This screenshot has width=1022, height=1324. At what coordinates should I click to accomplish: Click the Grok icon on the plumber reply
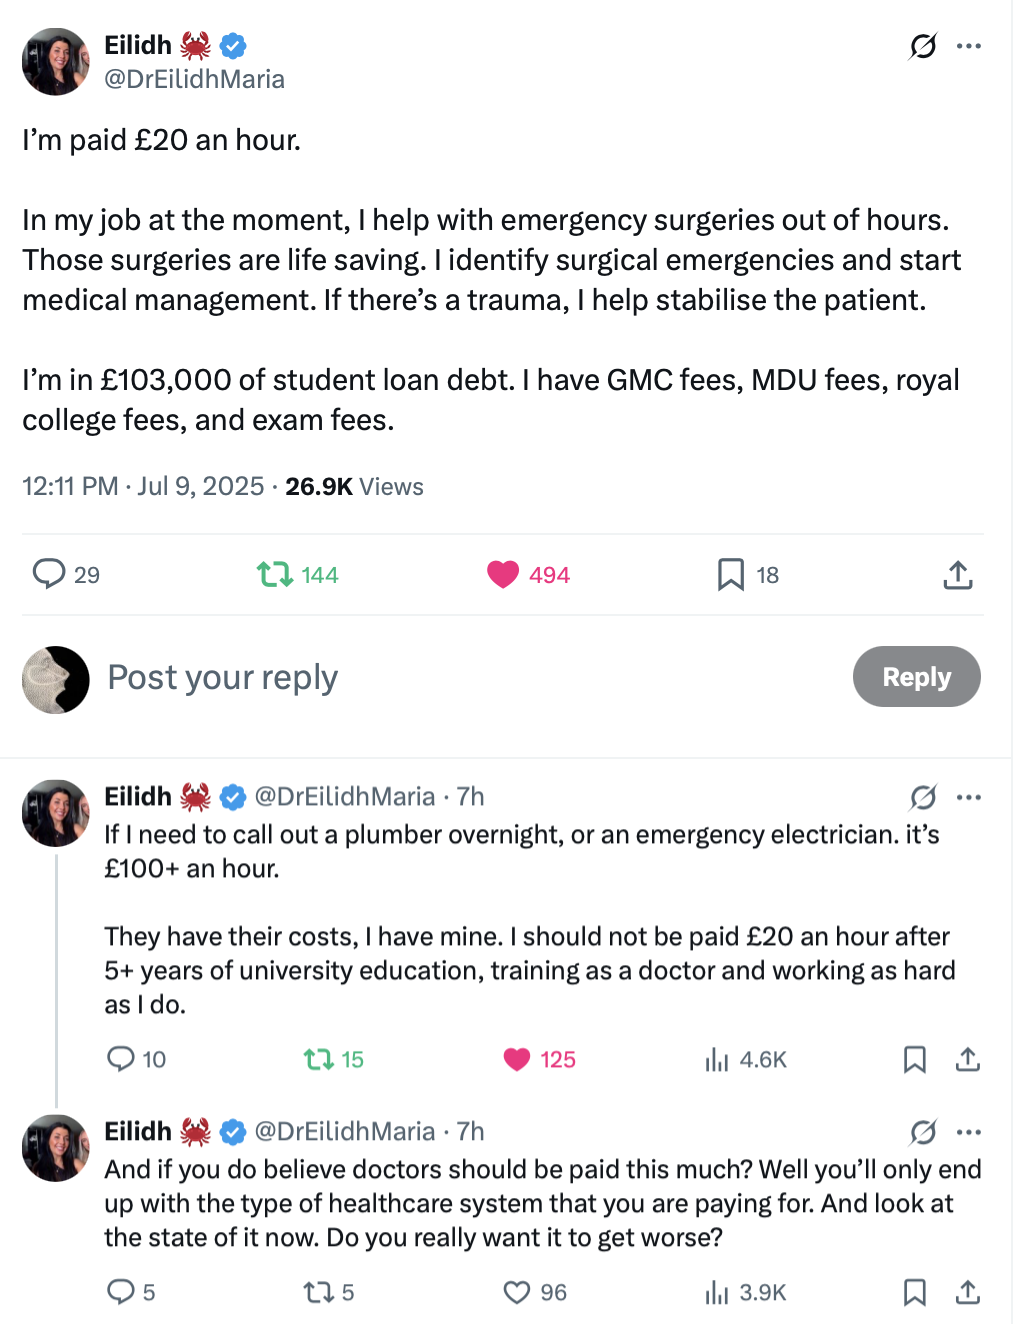pyautogui.click(x=923, y=797)
